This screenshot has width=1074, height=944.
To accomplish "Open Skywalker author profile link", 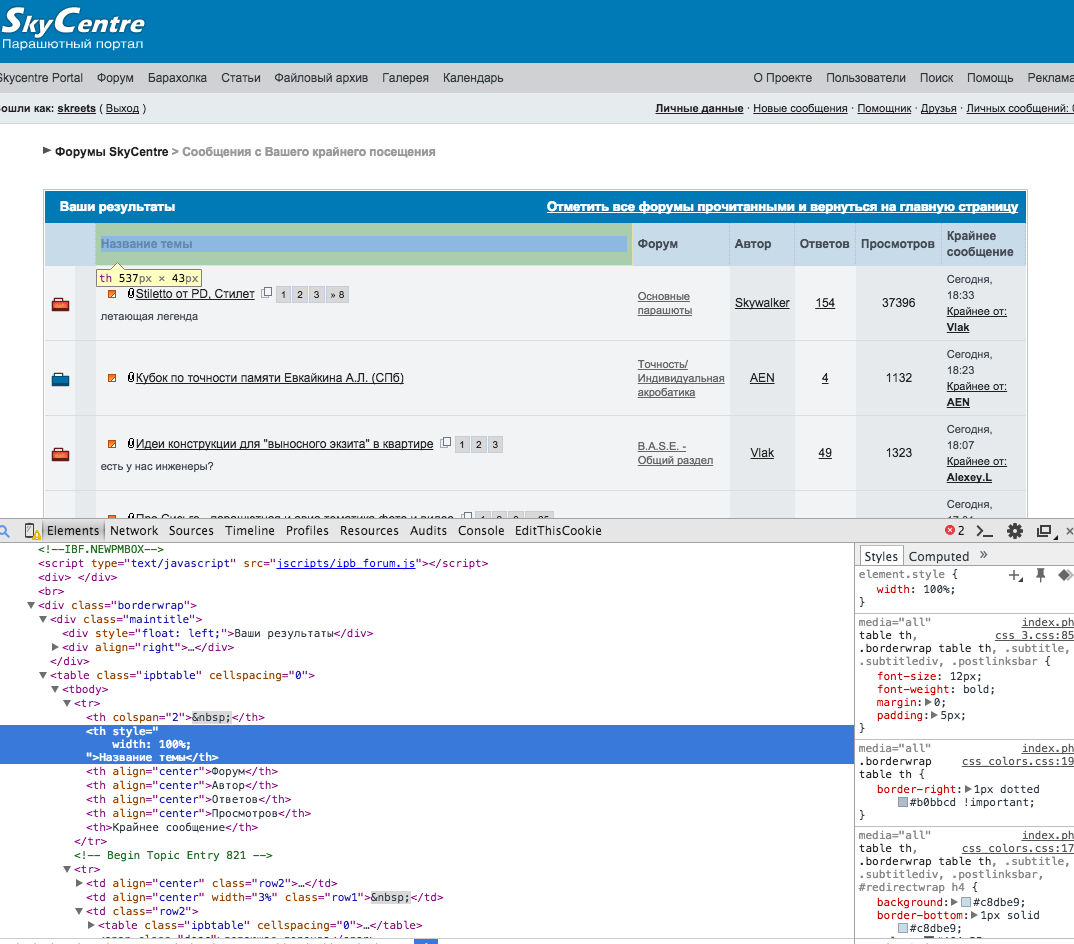I will click(x=762, y=303).
